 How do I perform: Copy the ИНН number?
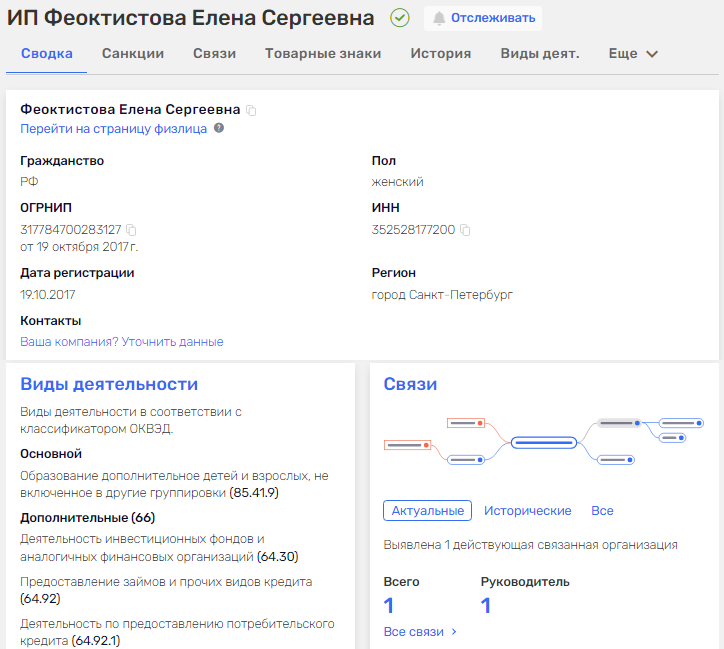[465, 230]
